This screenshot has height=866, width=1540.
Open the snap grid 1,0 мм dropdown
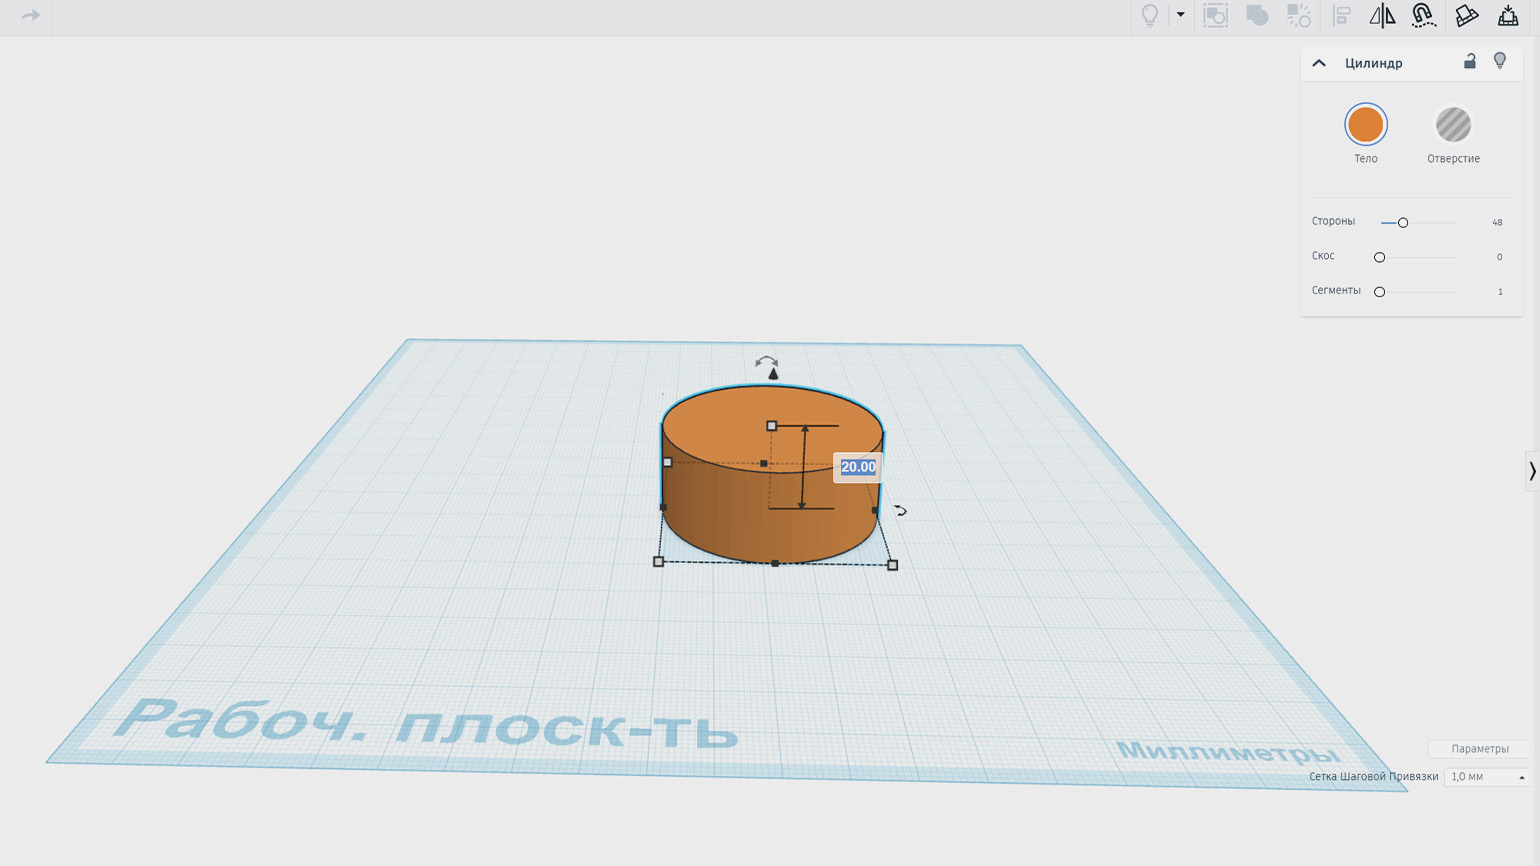(x=1486, y=777)
